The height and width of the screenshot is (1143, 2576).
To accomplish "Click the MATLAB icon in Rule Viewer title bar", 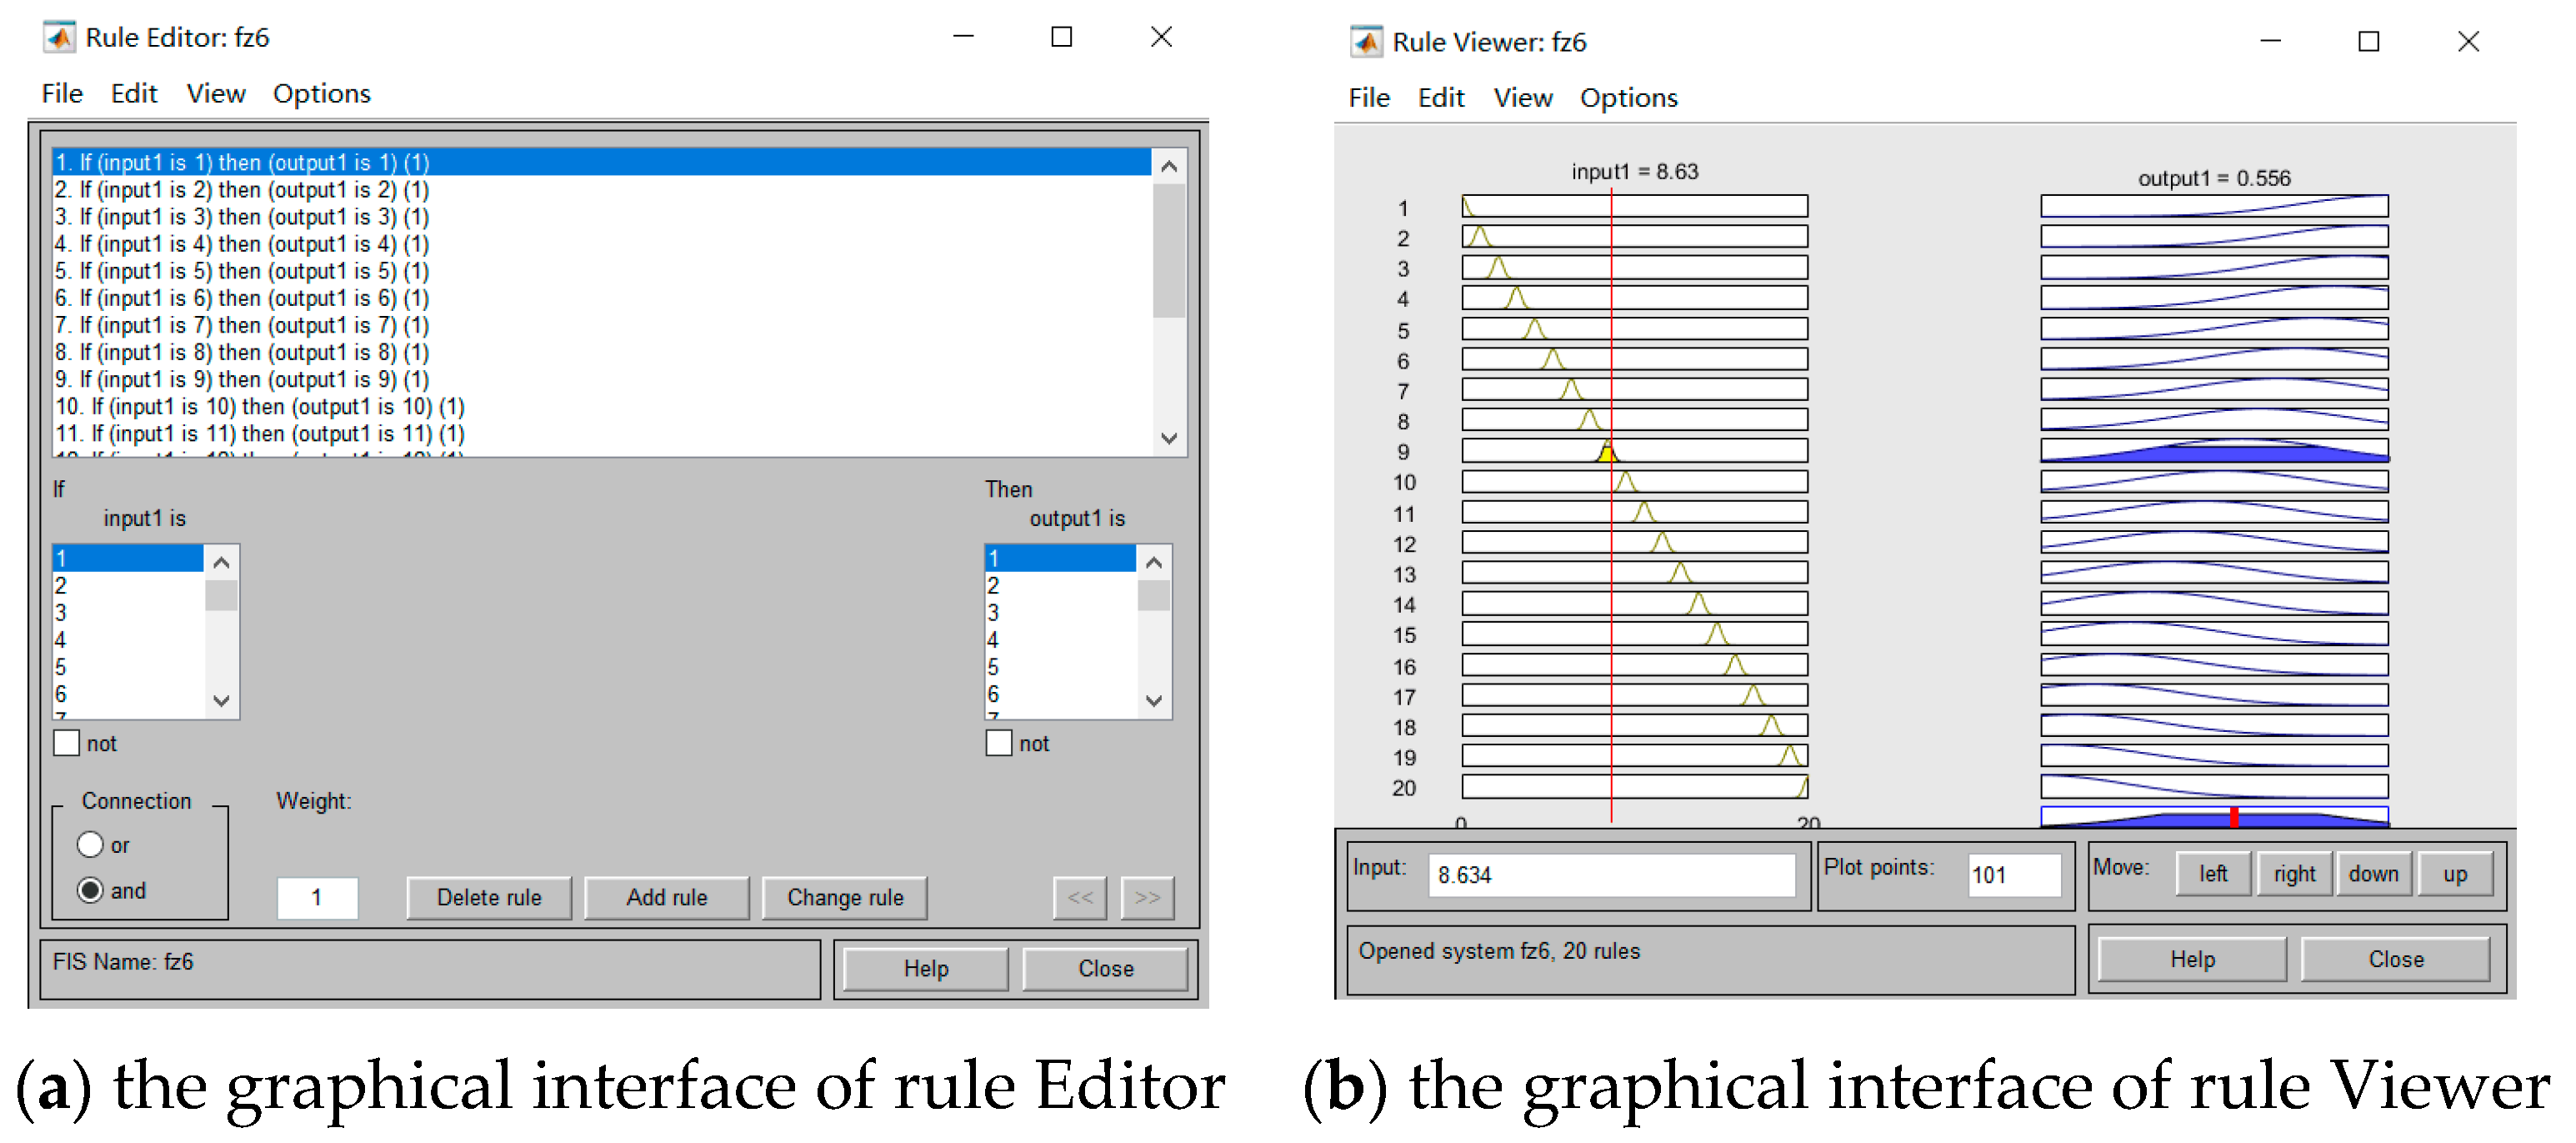I will click(1366, 42).
